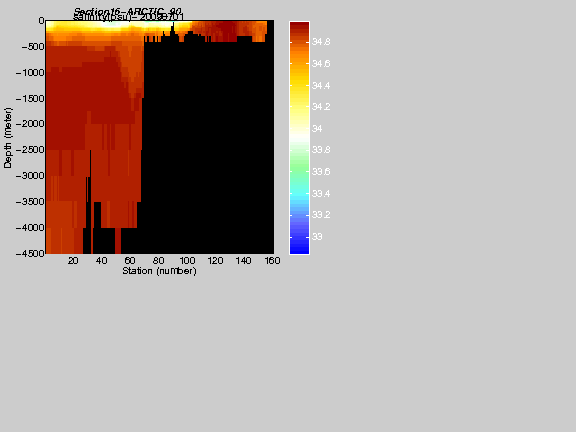The image size is (576, 432).
Task: Click the 160 station tick label
Action: point(272,261)
